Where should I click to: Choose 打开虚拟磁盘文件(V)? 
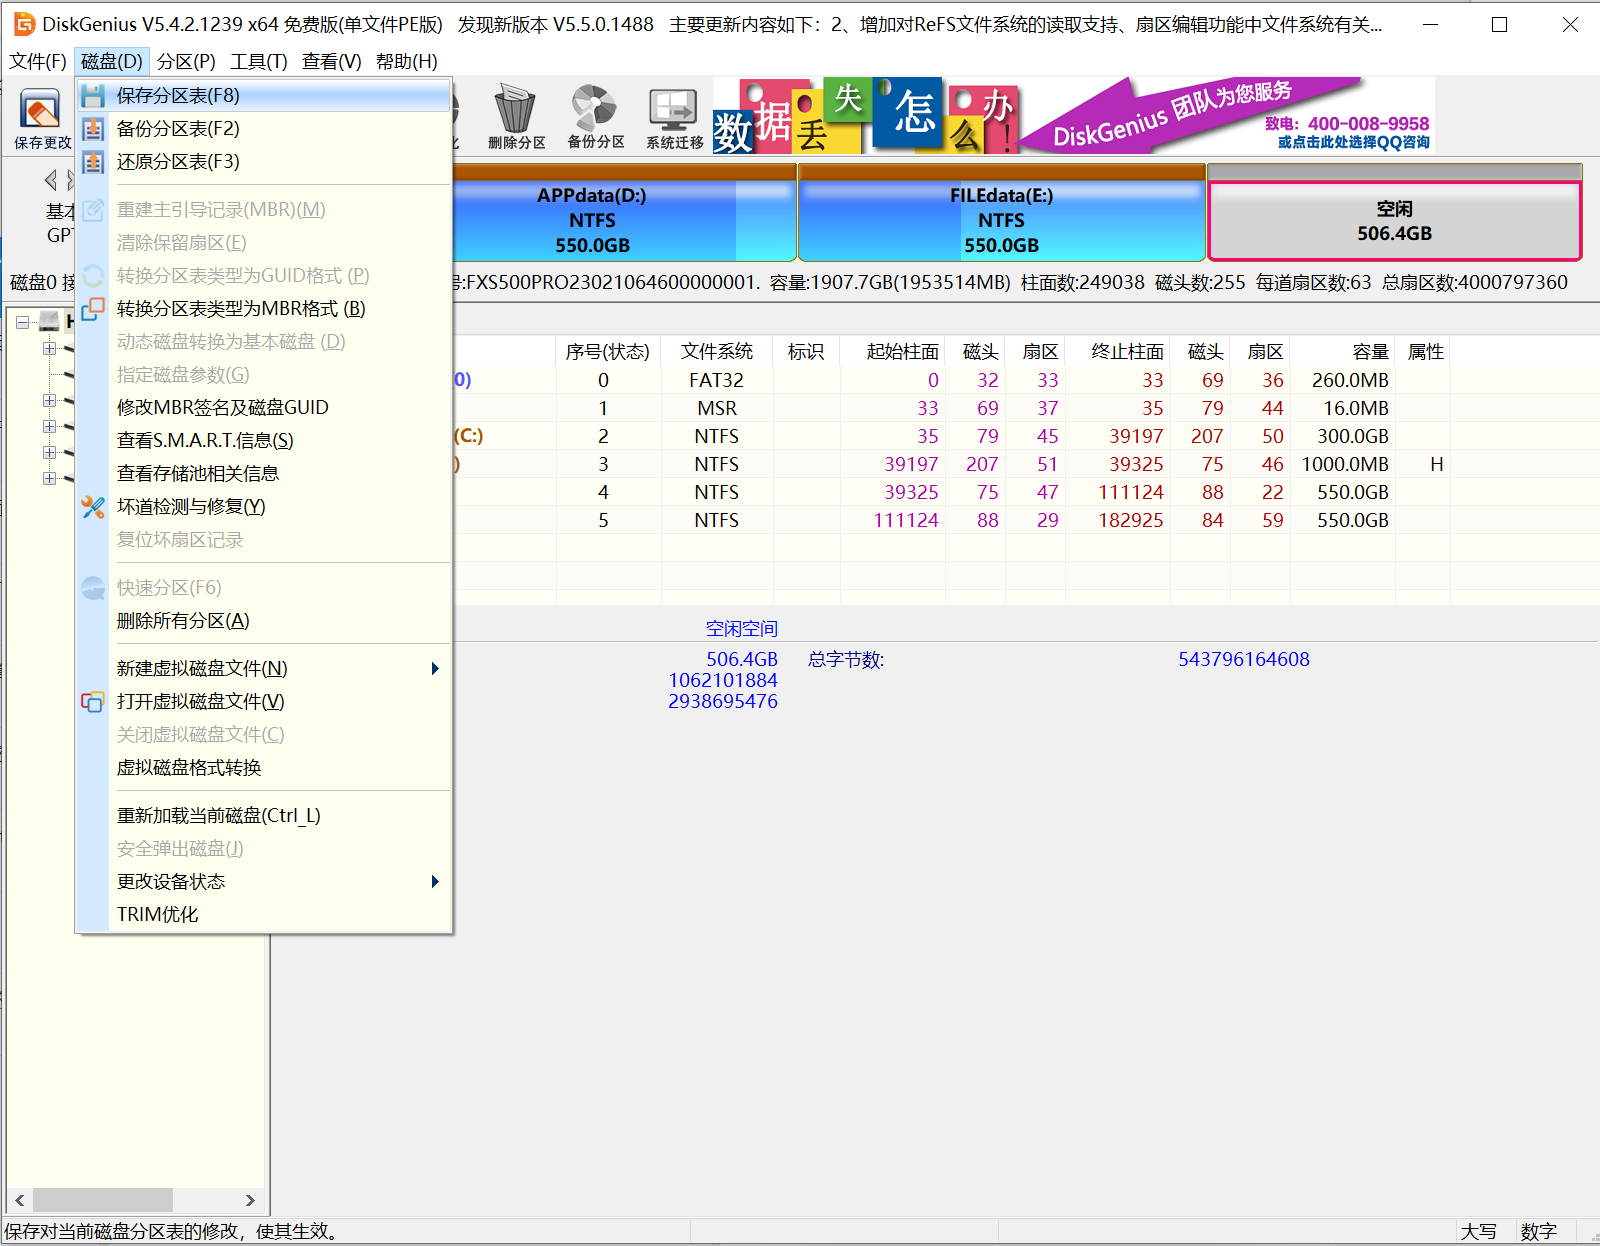[264, 702]
